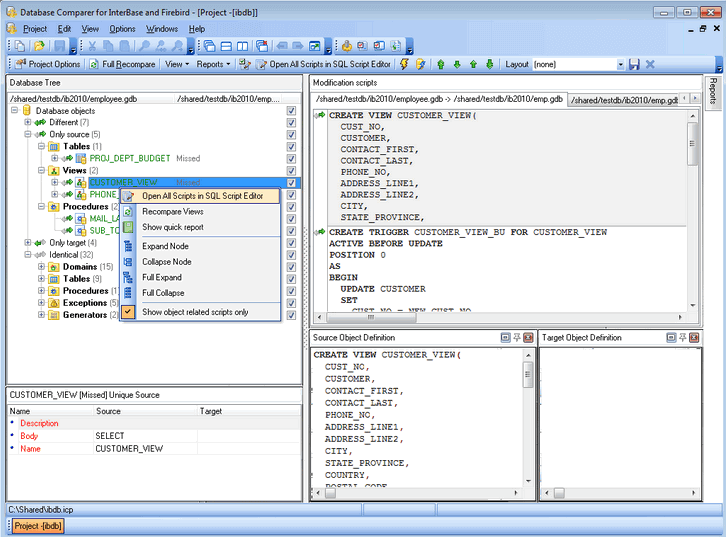Image resolution: width=726 pixels, height=537 pixels.
Task: Click the double green down arrow icon
Action: click(x=490, y=64)
